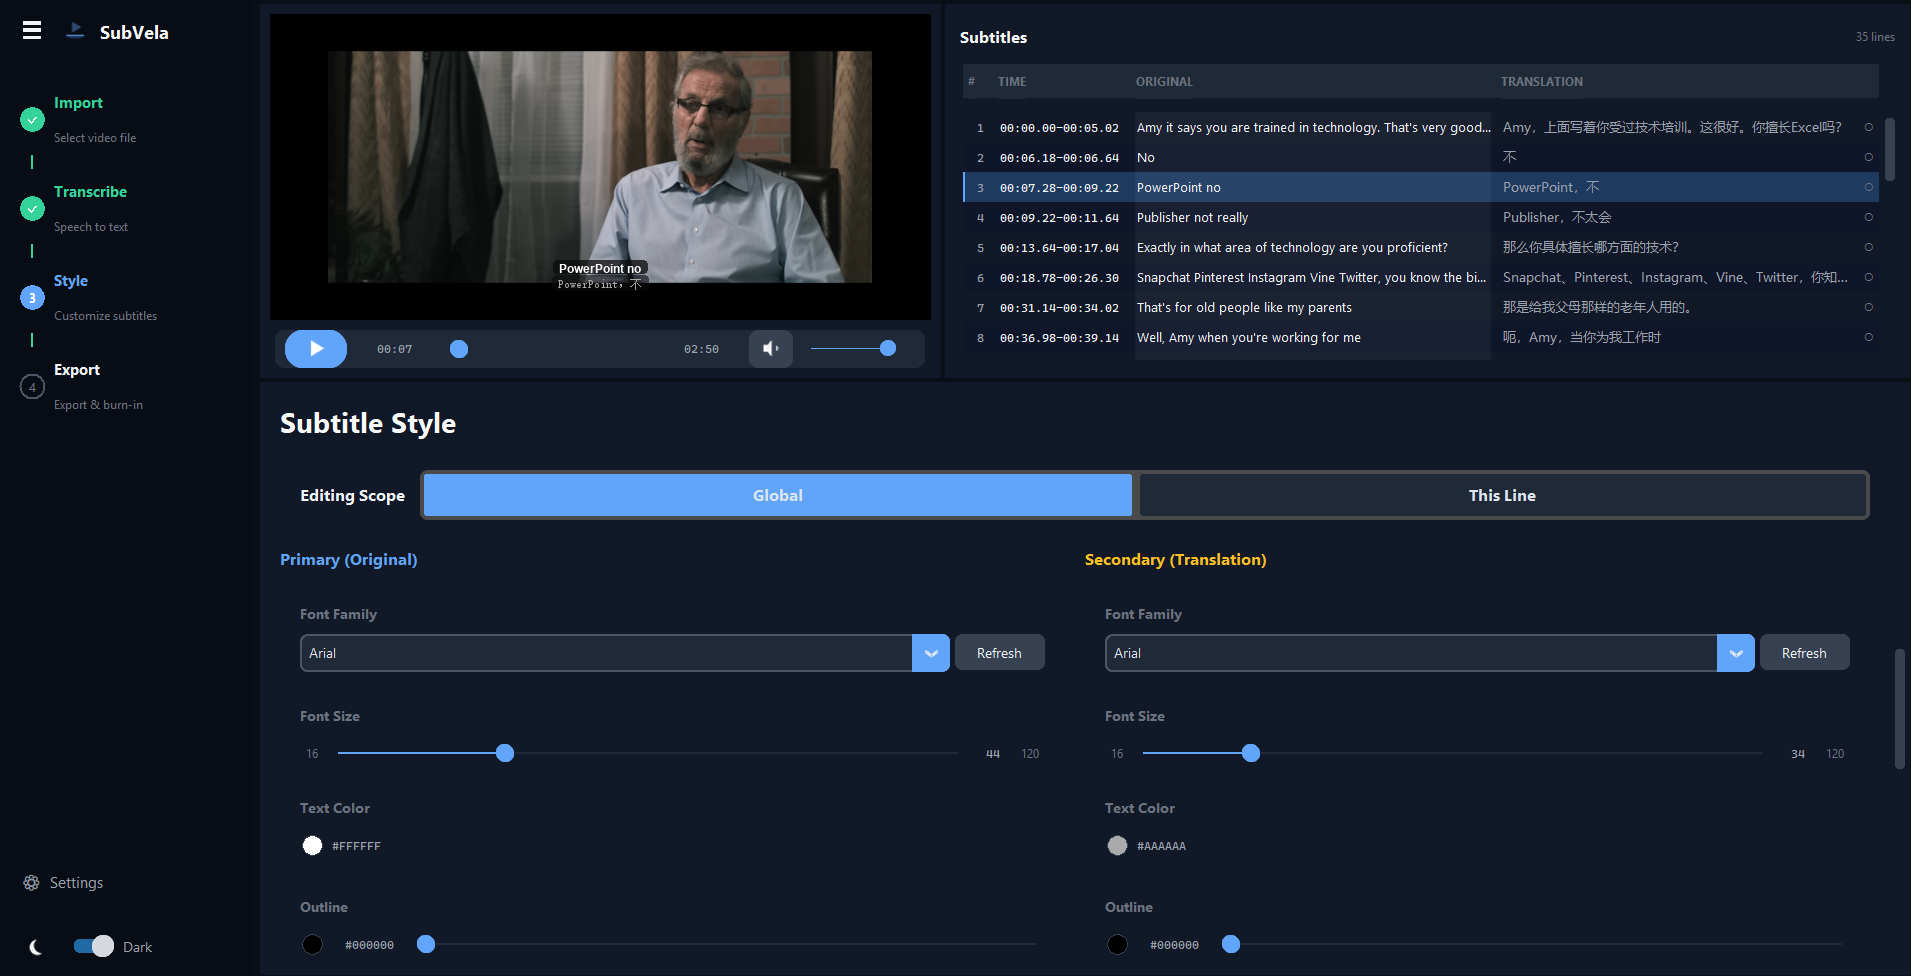Click the Secondary Refresh button

(x=1804, y=652)
